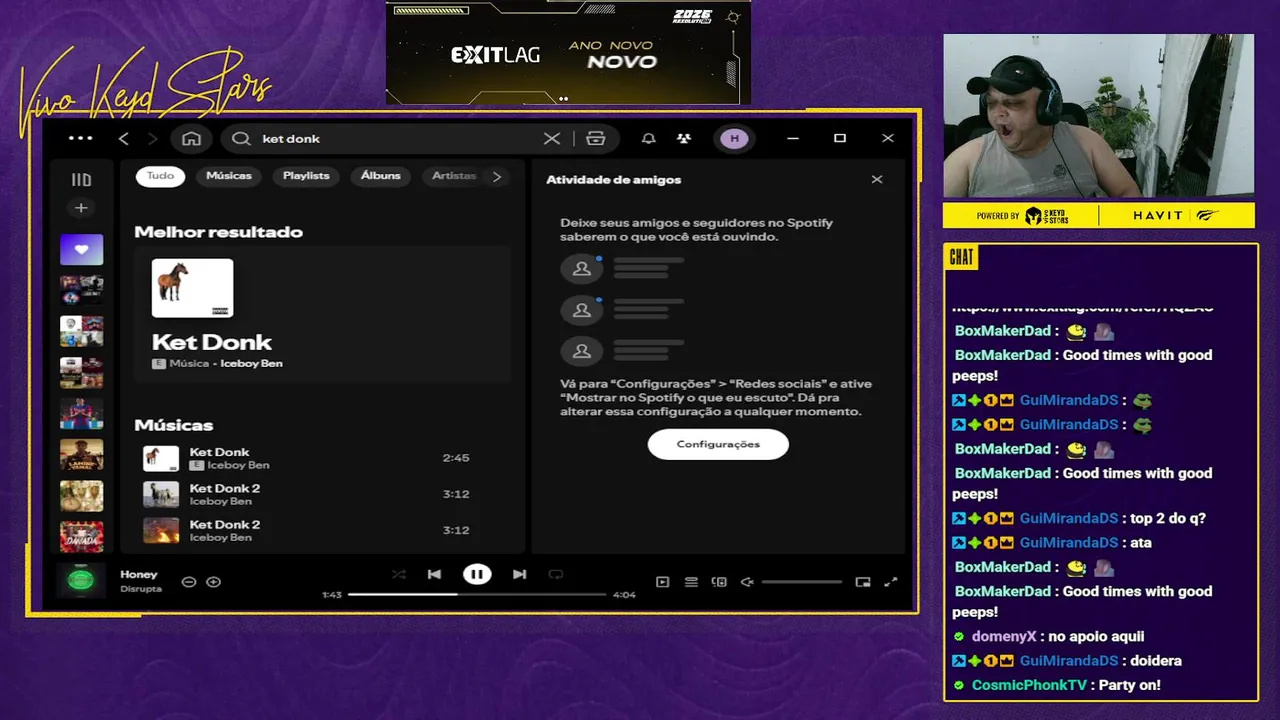Open the Spotify three-dots menu

point(80,138)
